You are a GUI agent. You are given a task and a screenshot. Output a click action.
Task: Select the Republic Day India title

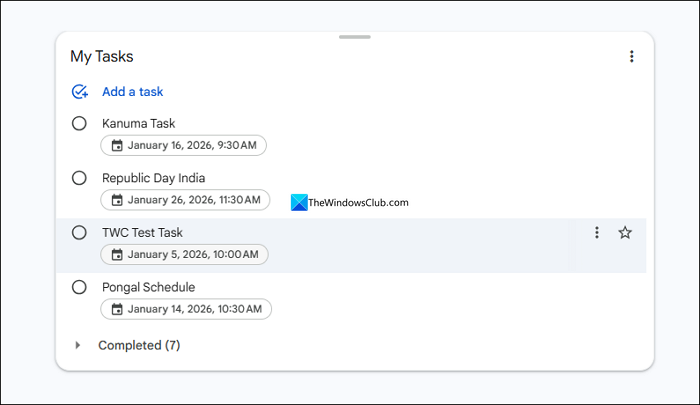click(154, 178)
